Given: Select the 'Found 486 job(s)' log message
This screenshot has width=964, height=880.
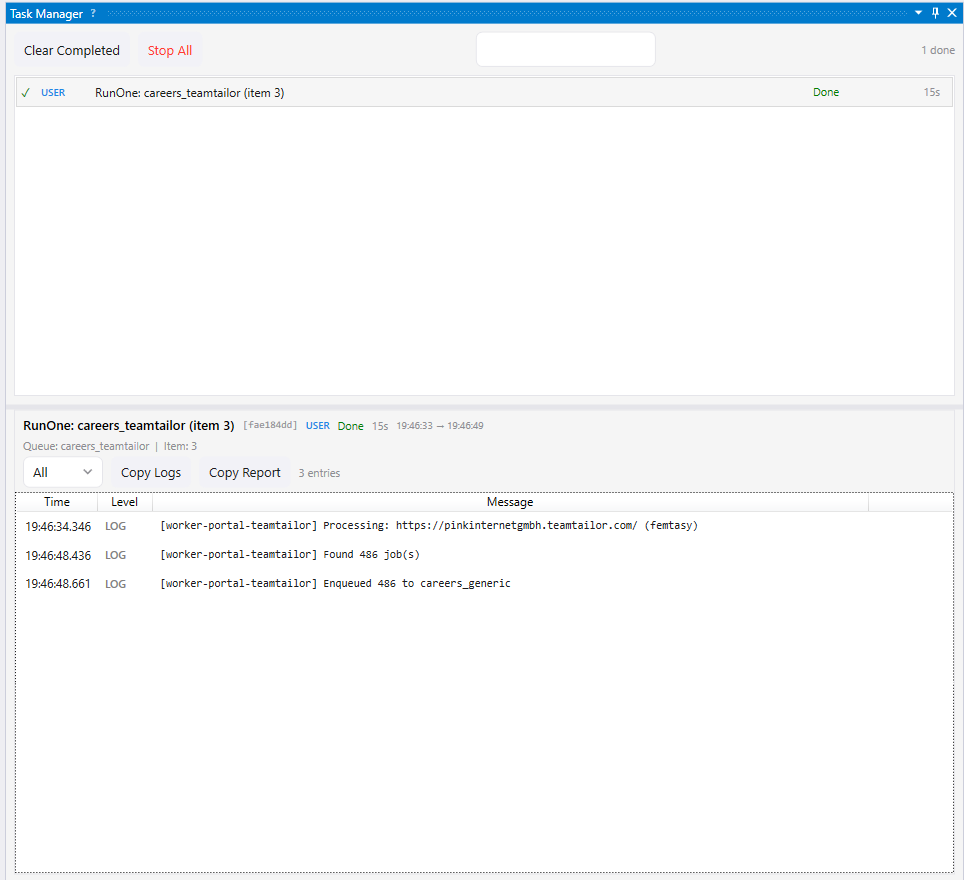Looking at the screenshot, I should [x=290, y=555].
